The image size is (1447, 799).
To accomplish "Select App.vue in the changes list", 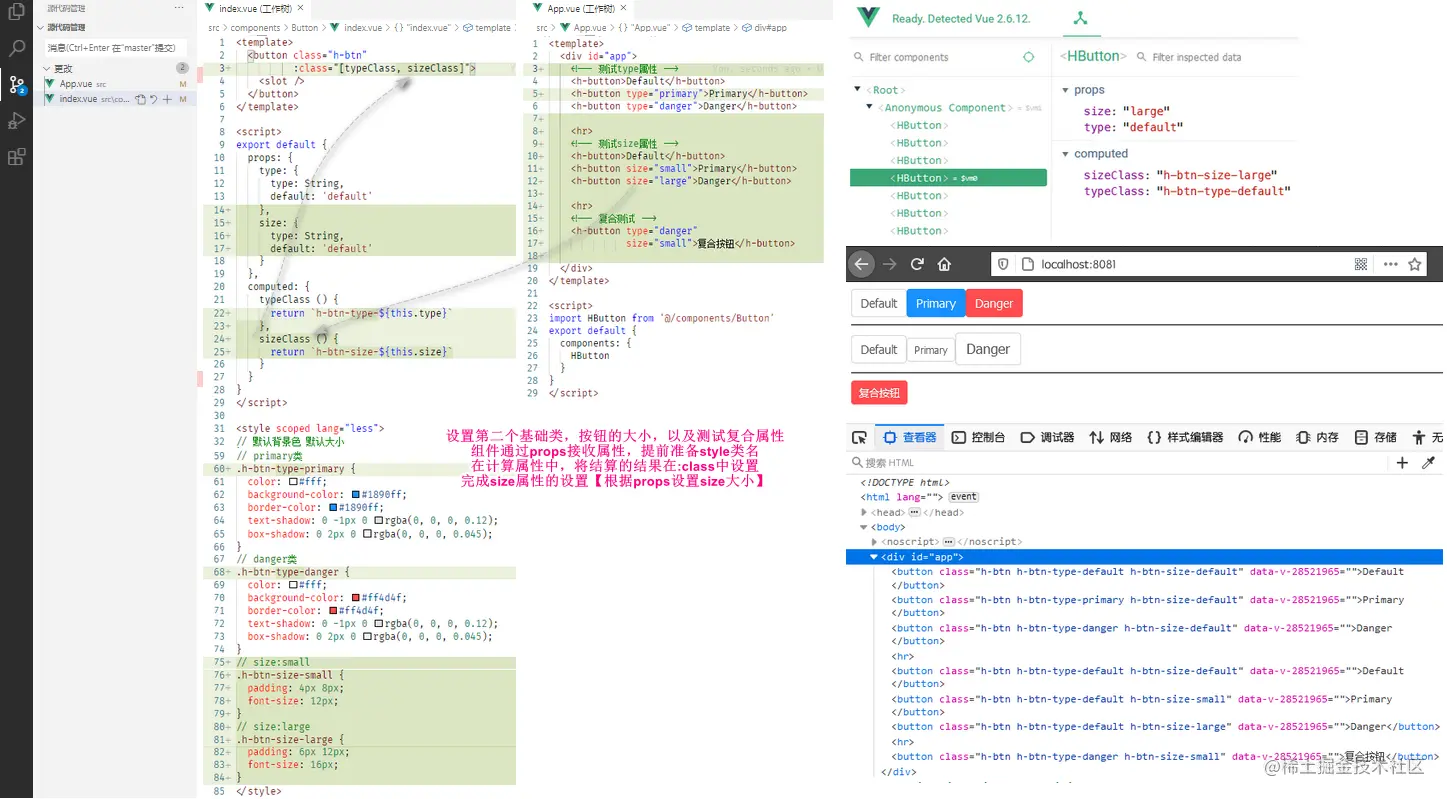I will [x=115, y=84].
